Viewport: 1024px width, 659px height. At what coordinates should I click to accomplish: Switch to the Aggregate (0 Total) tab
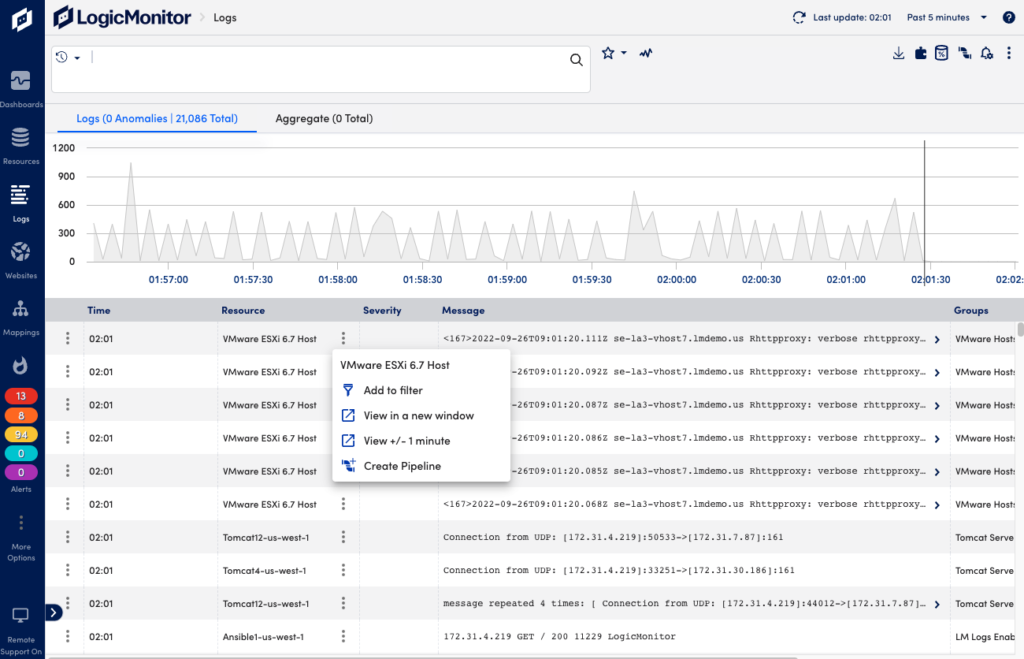click(x=324, y=118)
